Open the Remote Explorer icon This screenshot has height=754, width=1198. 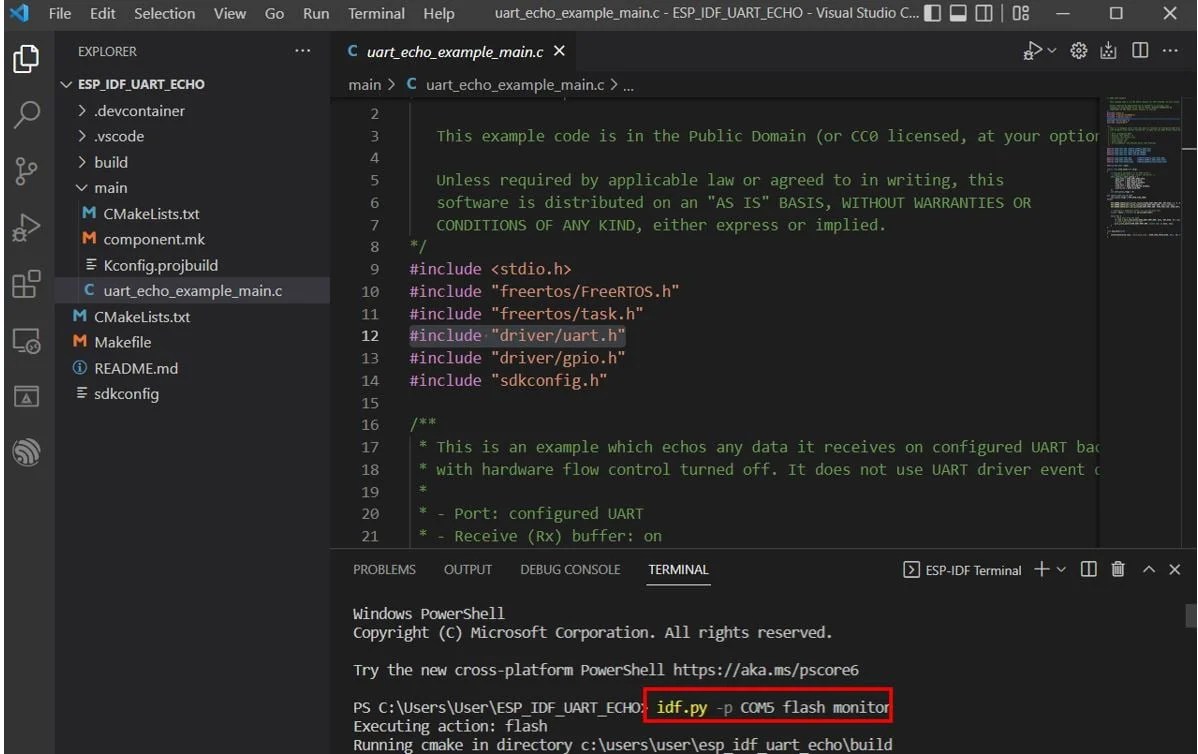pyautogui.click(x=26, y=340)
